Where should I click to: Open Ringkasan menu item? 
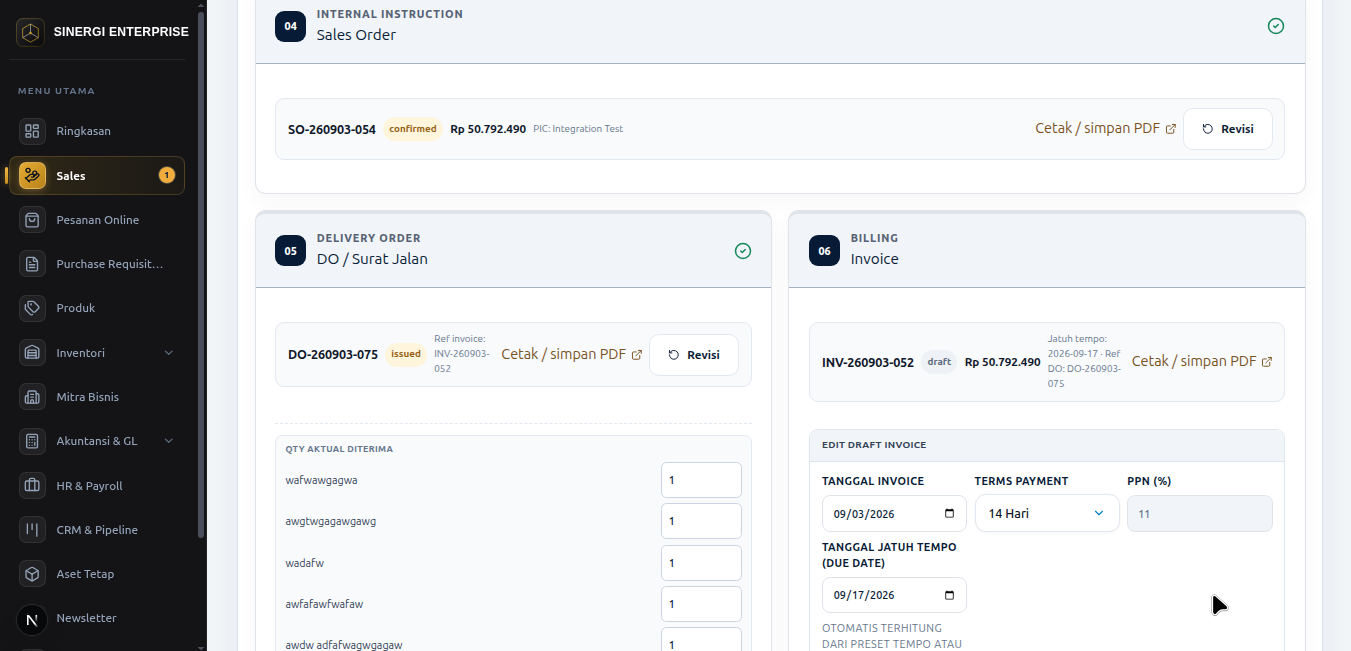(x=96, y=131)
